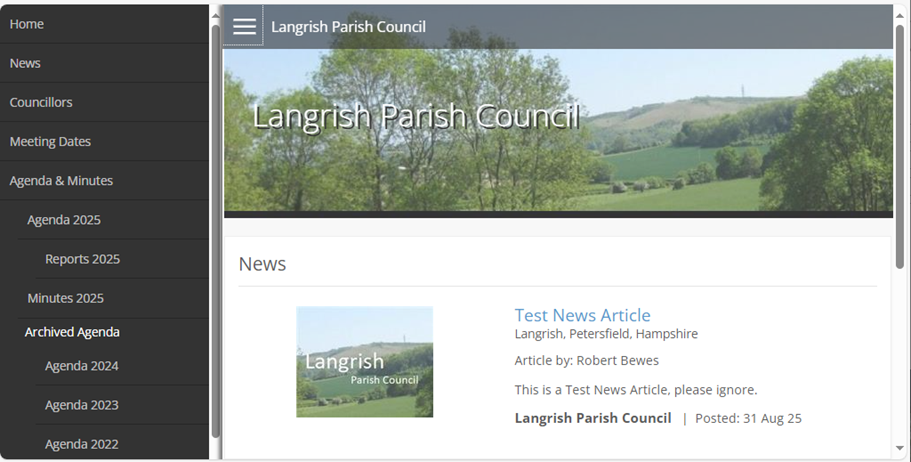Open Agenda 2022 archive
This screenshot has height=462, width=911.
pos(81,444)
